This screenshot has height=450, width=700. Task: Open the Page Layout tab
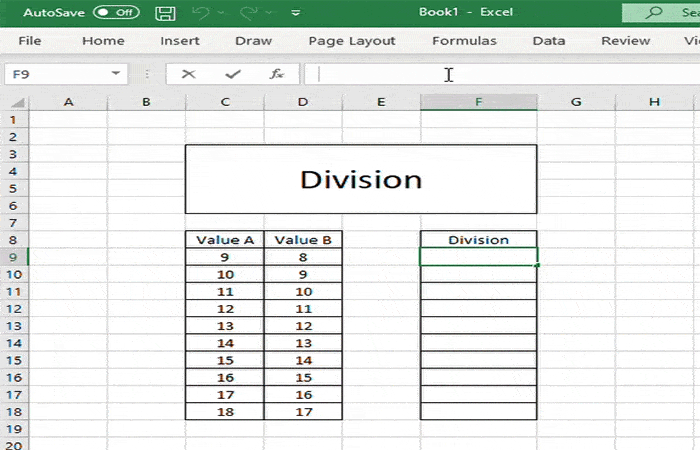352,41
